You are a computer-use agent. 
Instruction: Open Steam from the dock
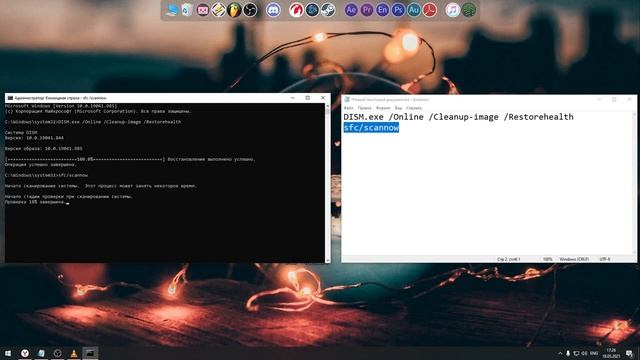(328, 10)
